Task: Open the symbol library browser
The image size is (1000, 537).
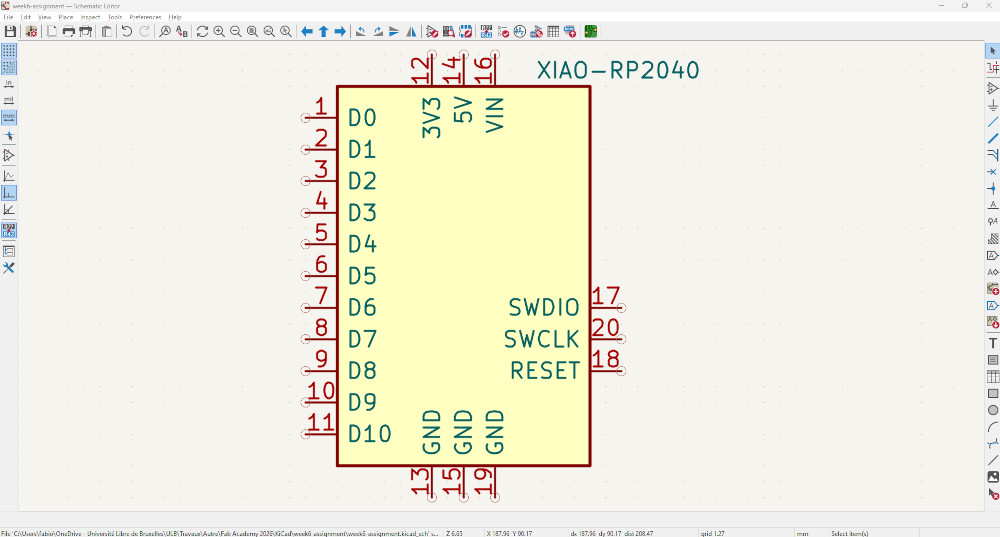Action: [x=449, y=31]
